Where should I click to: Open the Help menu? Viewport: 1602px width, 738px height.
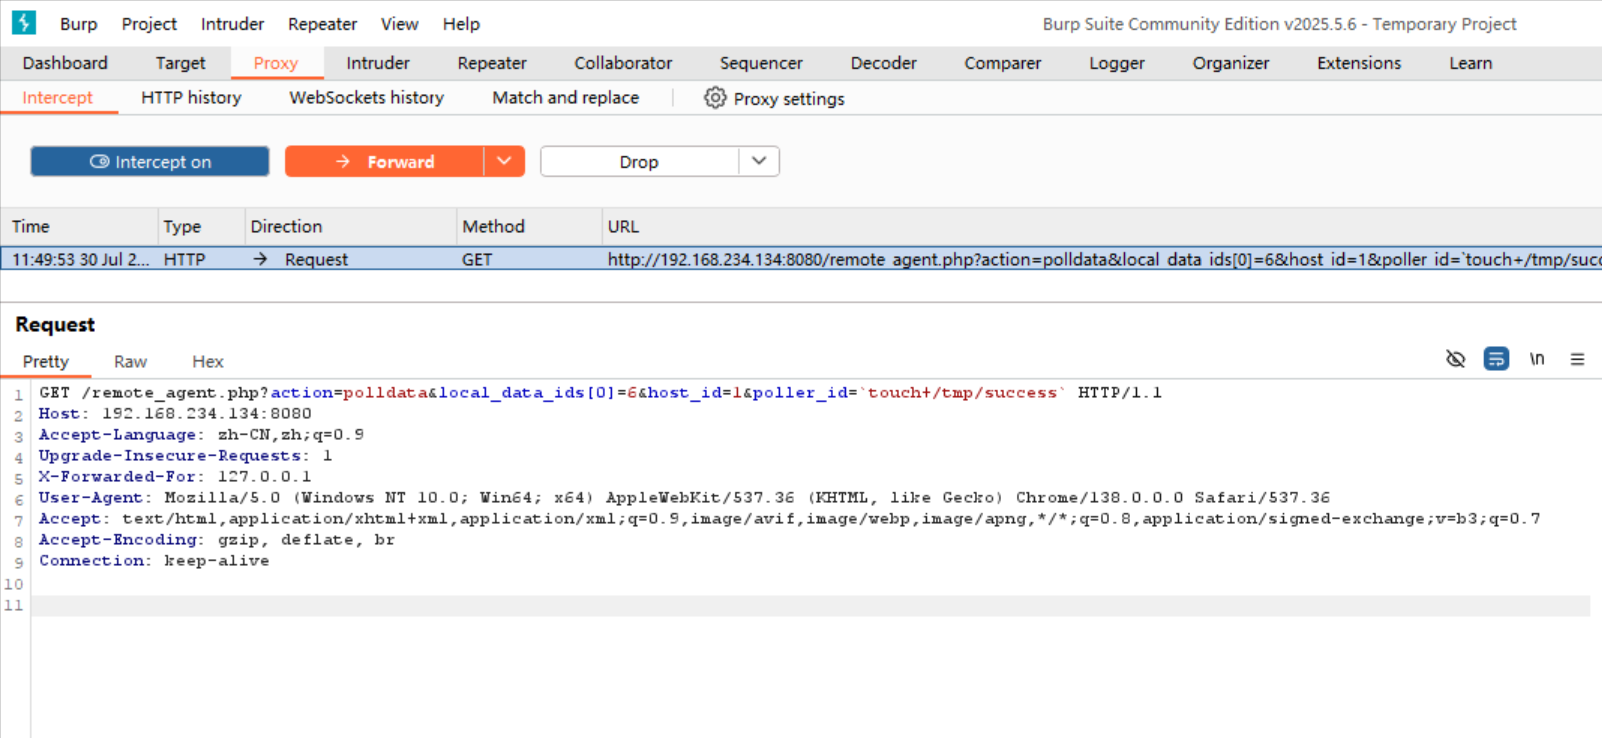point(461,24)
